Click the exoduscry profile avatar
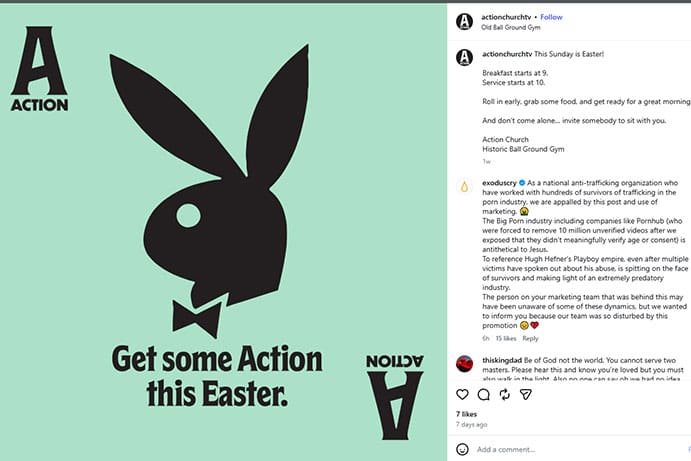The height and width of the screenshot is (461, 691). coord(464,186)
